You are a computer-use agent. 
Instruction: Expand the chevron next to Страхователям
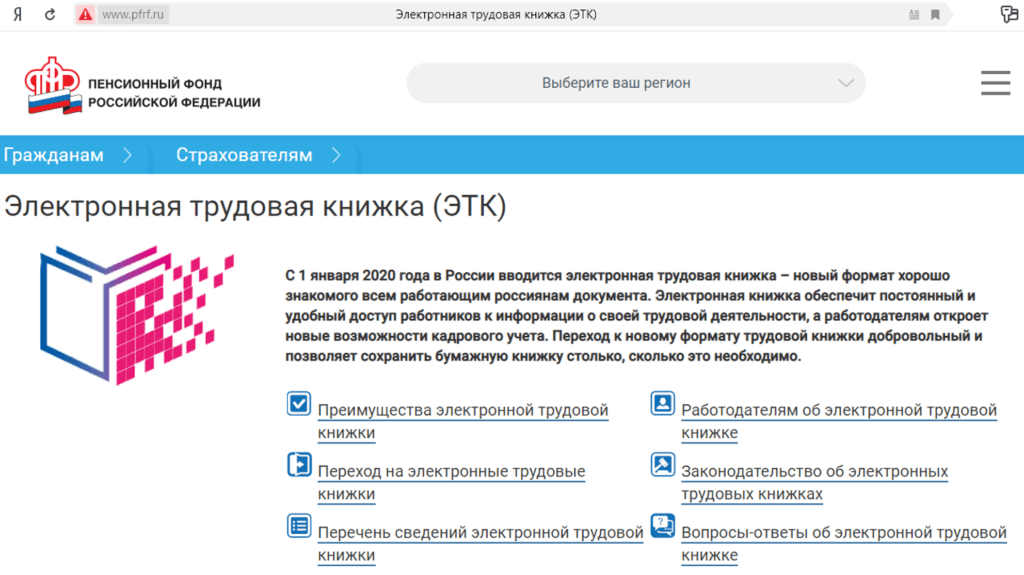336,155
